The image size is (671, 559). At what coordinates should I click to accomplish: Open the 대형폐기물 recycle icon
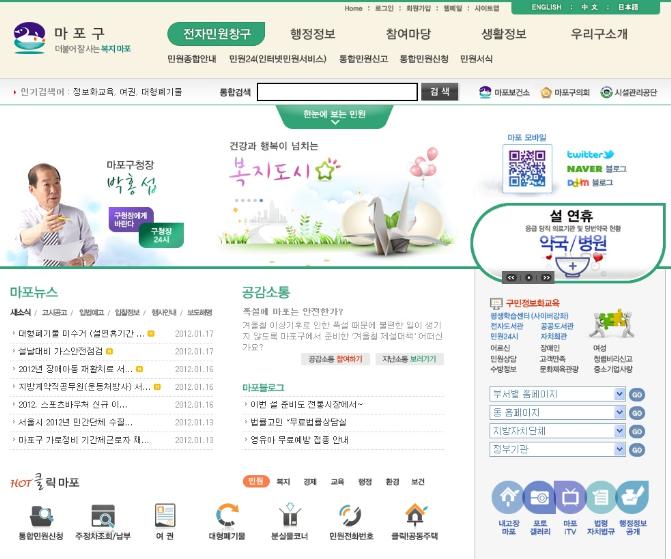point(227,515)
